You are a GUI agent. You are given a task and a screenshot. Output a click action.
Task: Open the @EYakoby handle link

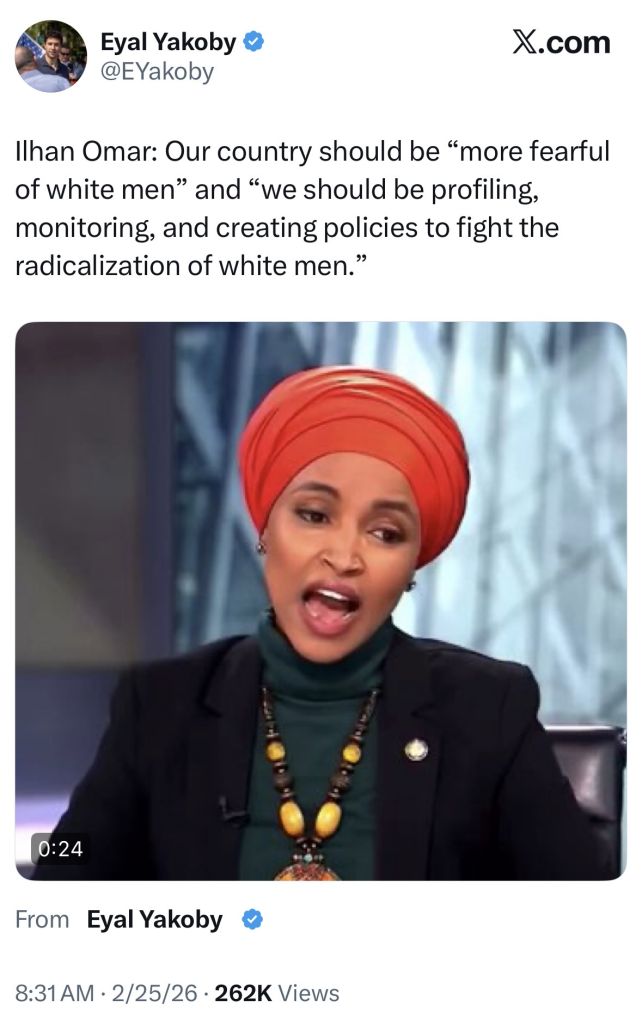pyautogui.click(x=157, y=72)
